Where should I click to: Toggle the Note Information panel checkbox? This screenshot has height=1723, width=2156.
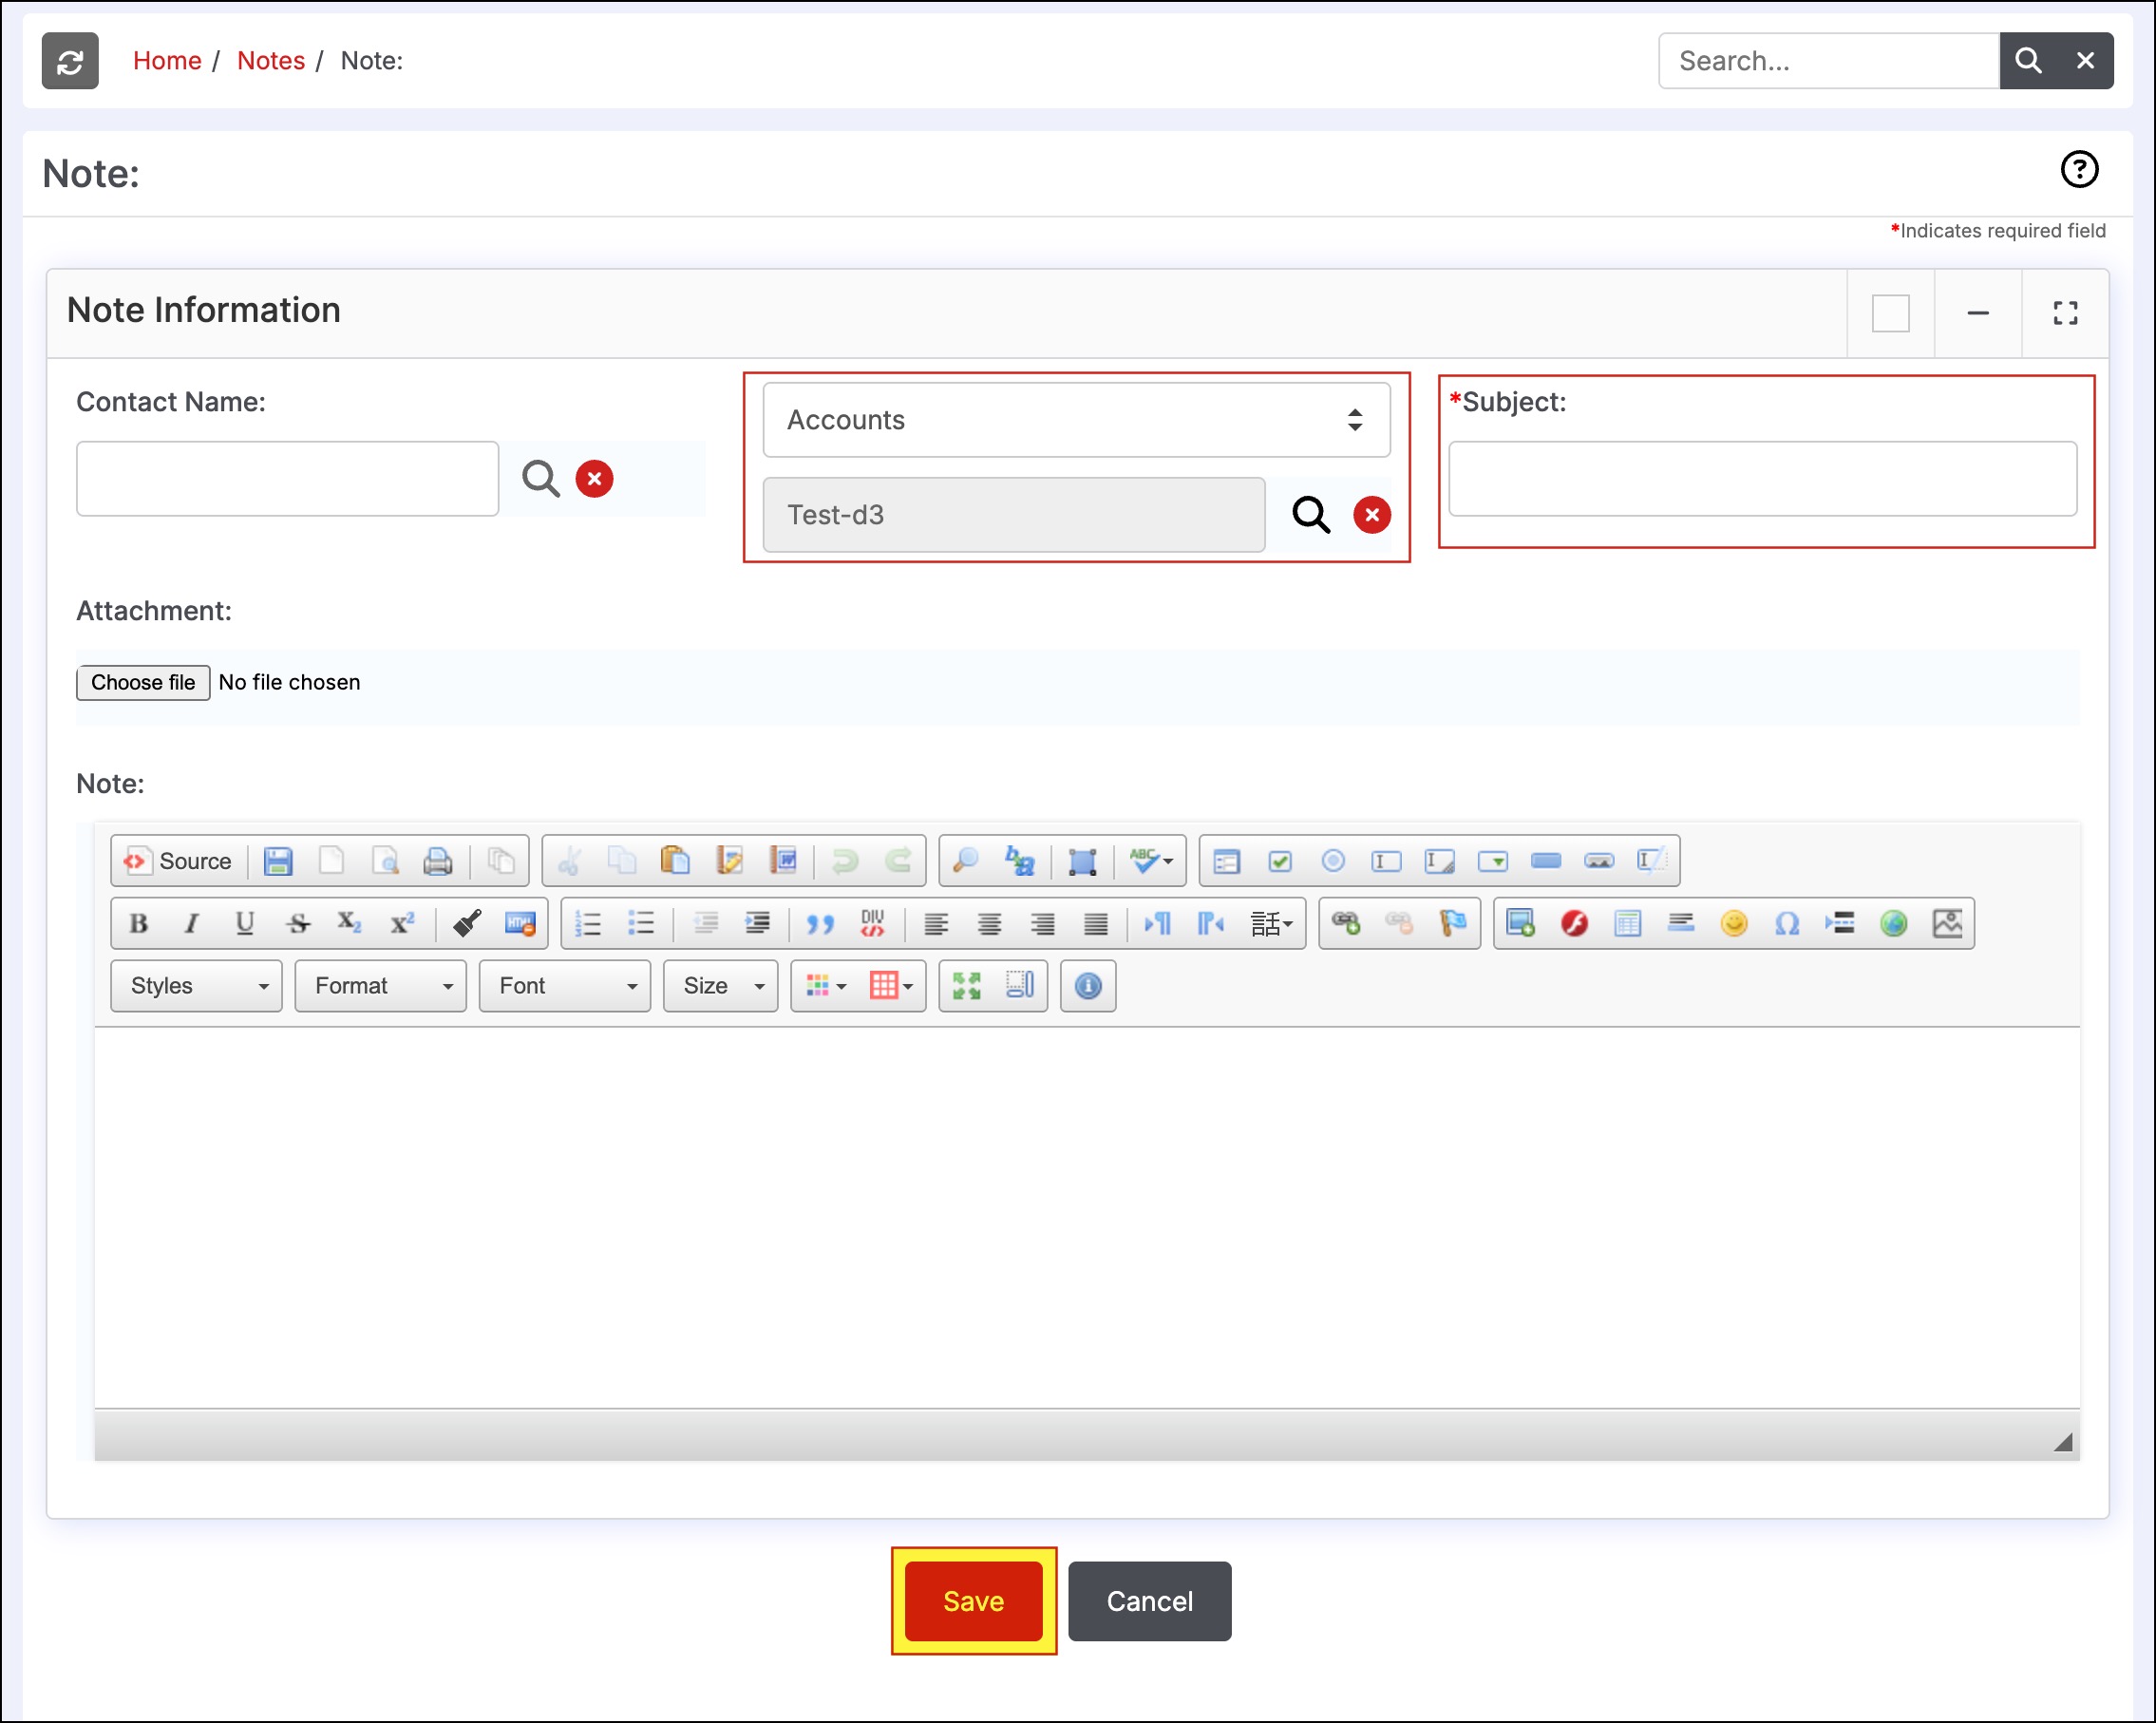tap(1890, 313)
